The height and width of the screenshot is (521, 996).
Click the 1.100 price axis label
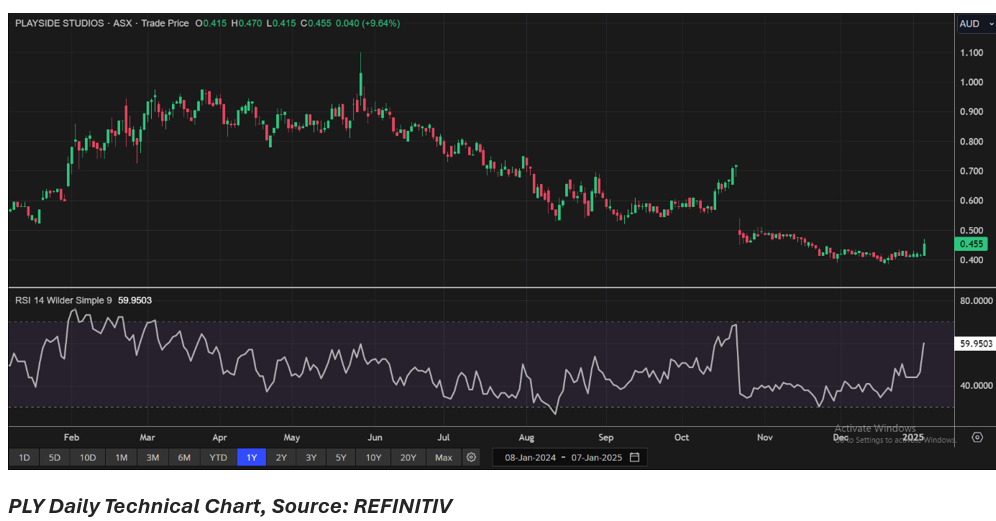pyautogui.click(x=971, y=53)
